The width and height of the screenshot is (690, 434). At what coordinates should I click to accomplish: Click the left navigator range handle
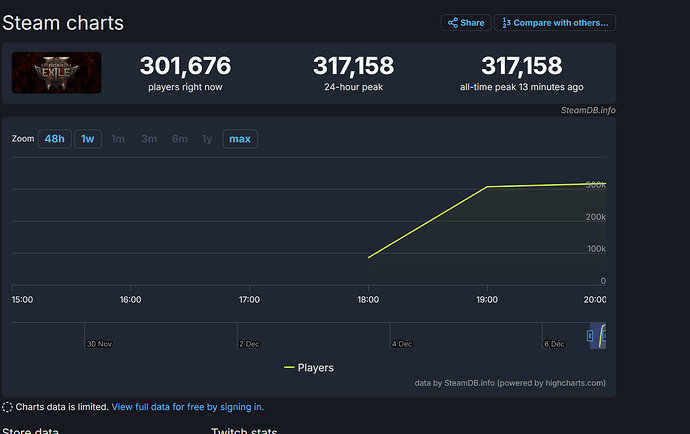click(590, 336)
